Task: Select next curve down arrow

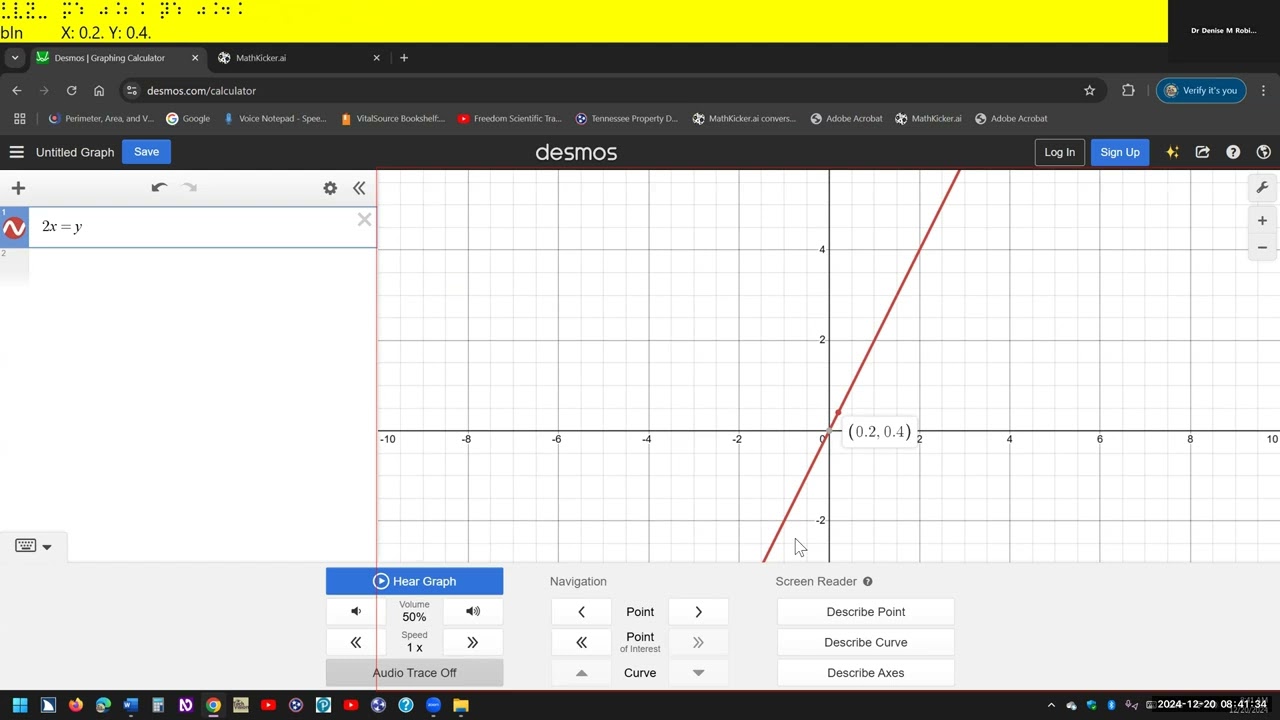Action: (698, 673)
